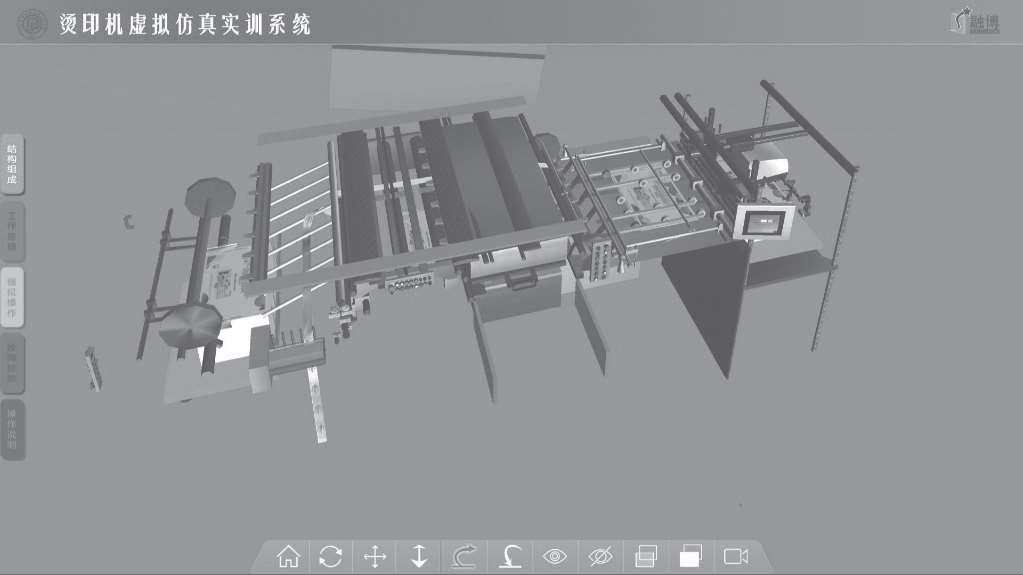Open the 结构组成 tab in left sidebar
This screenshot has height=575, width=1023.
pos(12,165)
